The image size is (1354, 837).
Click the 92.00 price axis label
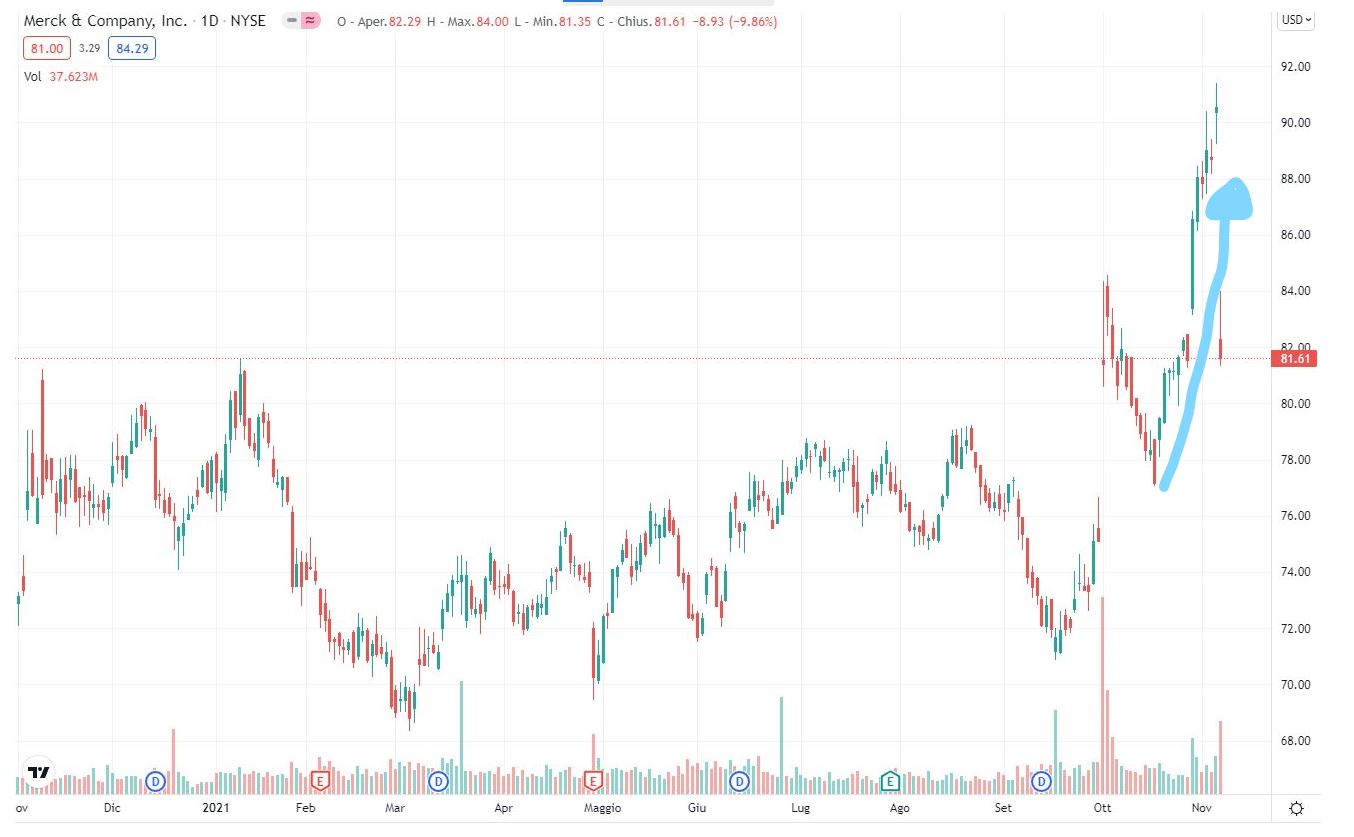pyautogui.click(x=1295, y=66)
